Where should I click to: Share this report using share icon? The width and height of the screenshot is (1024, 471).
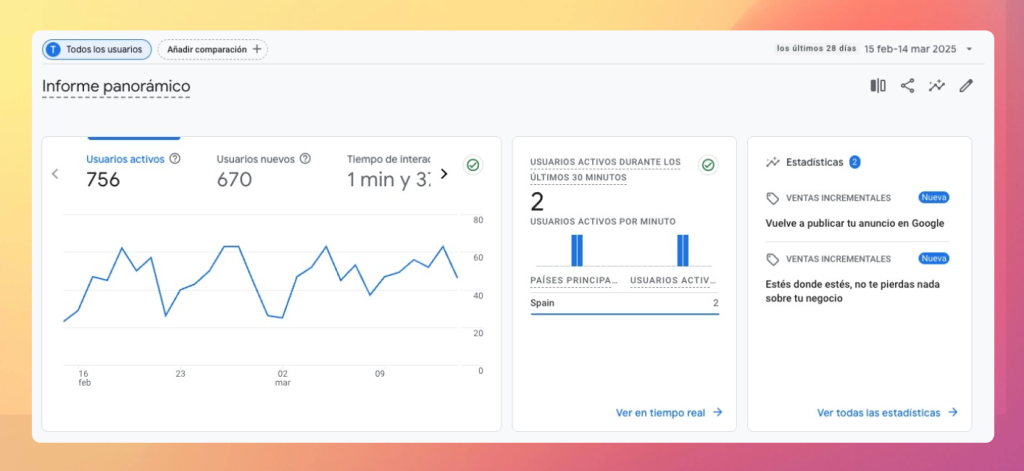[907, 86]
